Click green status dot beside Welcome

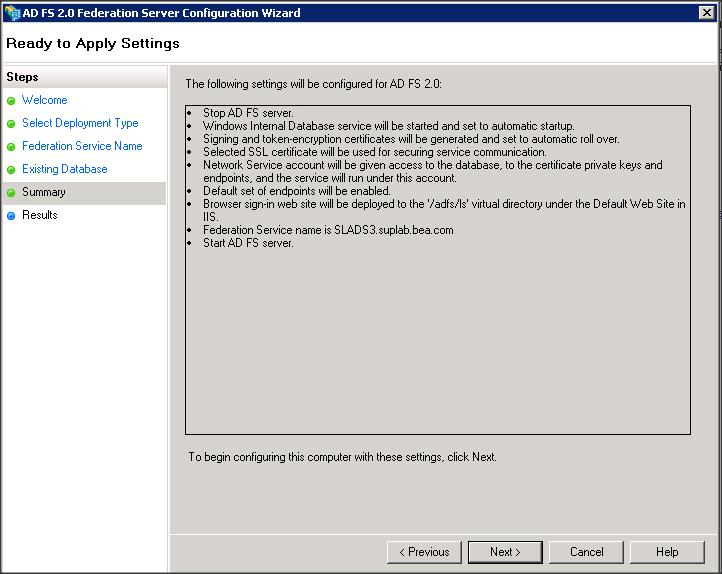(x=11, y=101)
